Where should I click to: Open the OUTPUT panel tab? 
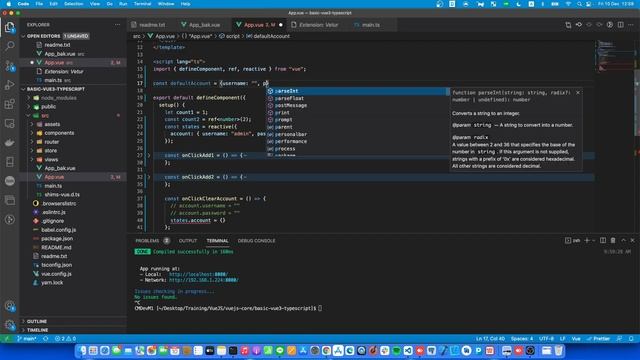pos(188,241)
